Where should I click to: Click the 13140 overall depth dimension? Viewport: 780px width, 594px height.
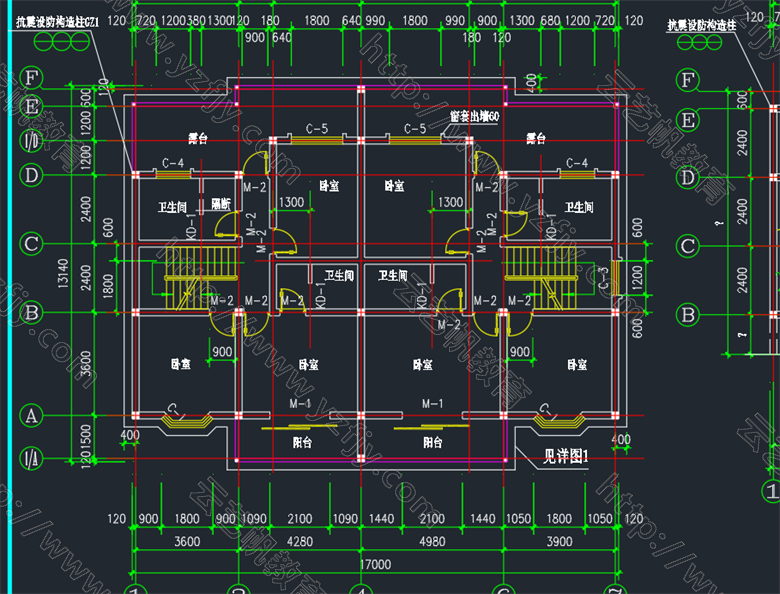point(63,273)
